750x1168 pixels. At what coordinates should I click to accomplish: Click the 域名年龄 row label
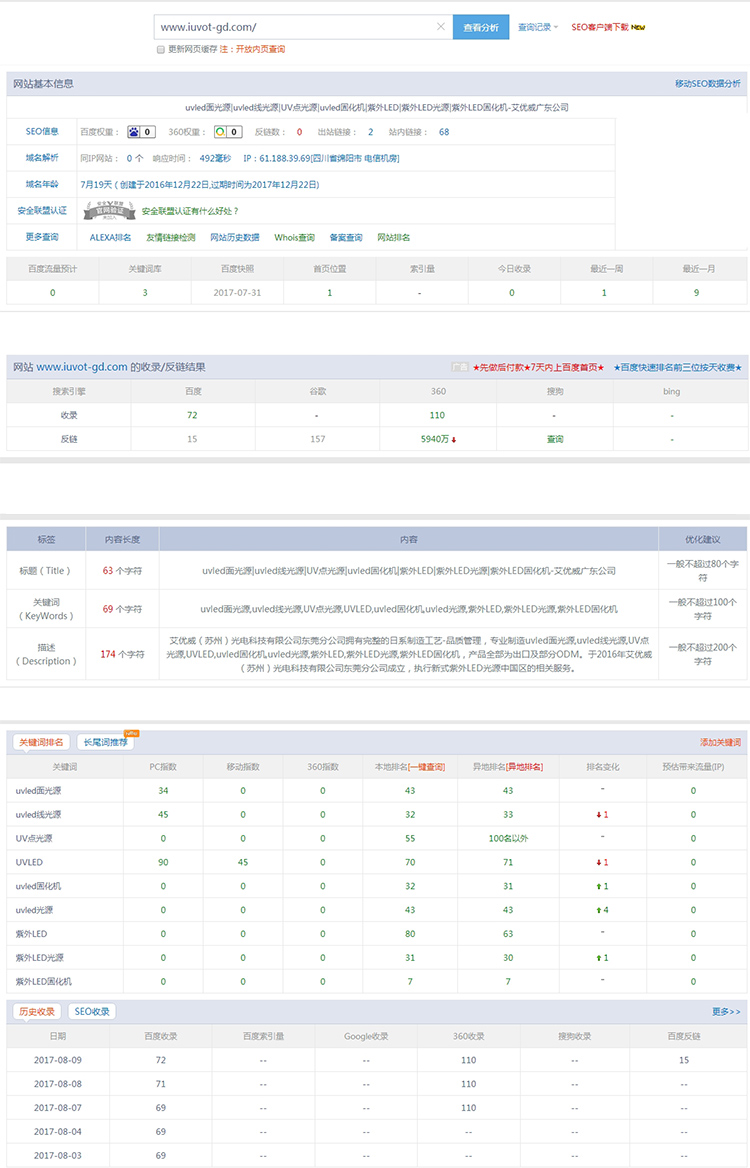(42, 184)
